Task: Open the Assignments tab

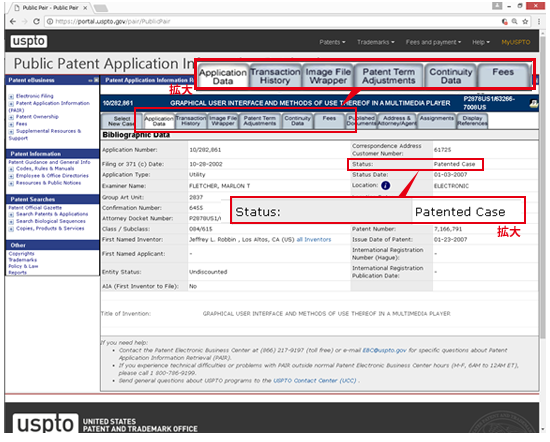Action: click(x=436, y=121)
